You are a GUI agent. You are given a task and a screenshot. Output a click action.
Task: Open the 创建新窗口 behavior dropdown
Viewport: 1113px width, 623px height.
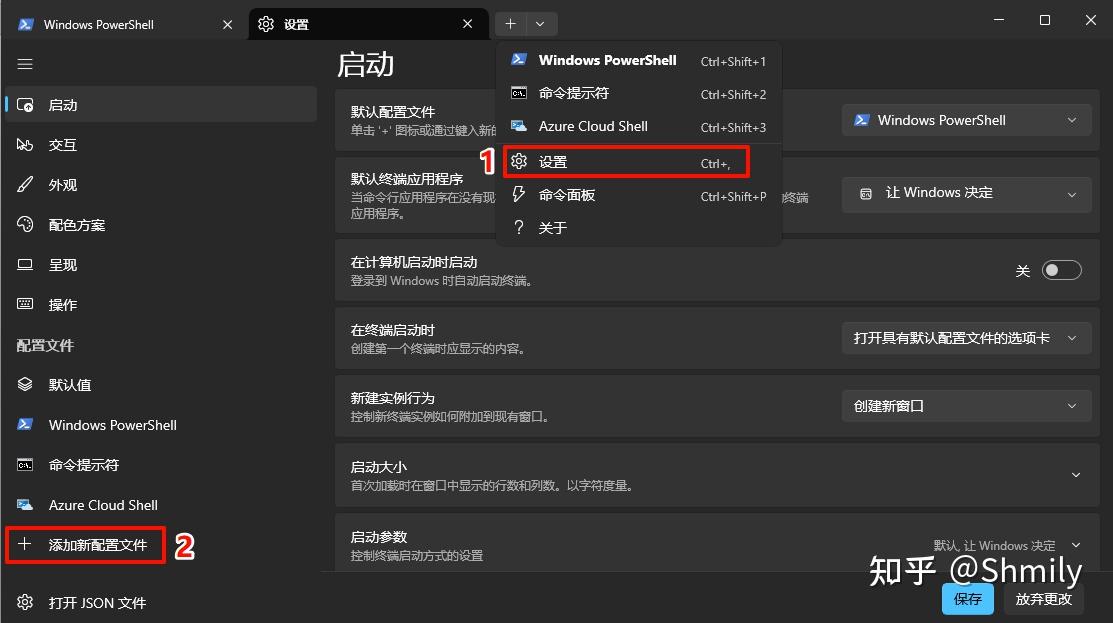(x=966, y=405)
